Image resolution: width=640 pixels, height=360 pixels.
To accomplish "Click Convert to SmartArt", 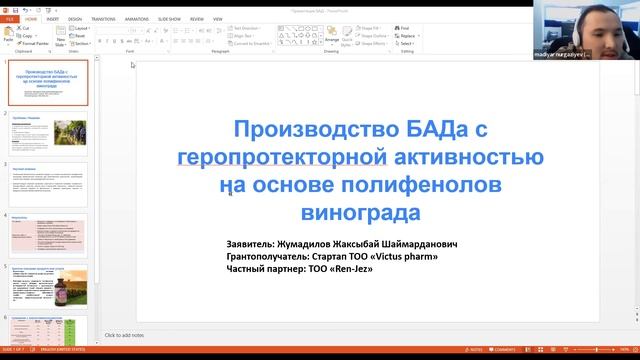I will point(250,43).
